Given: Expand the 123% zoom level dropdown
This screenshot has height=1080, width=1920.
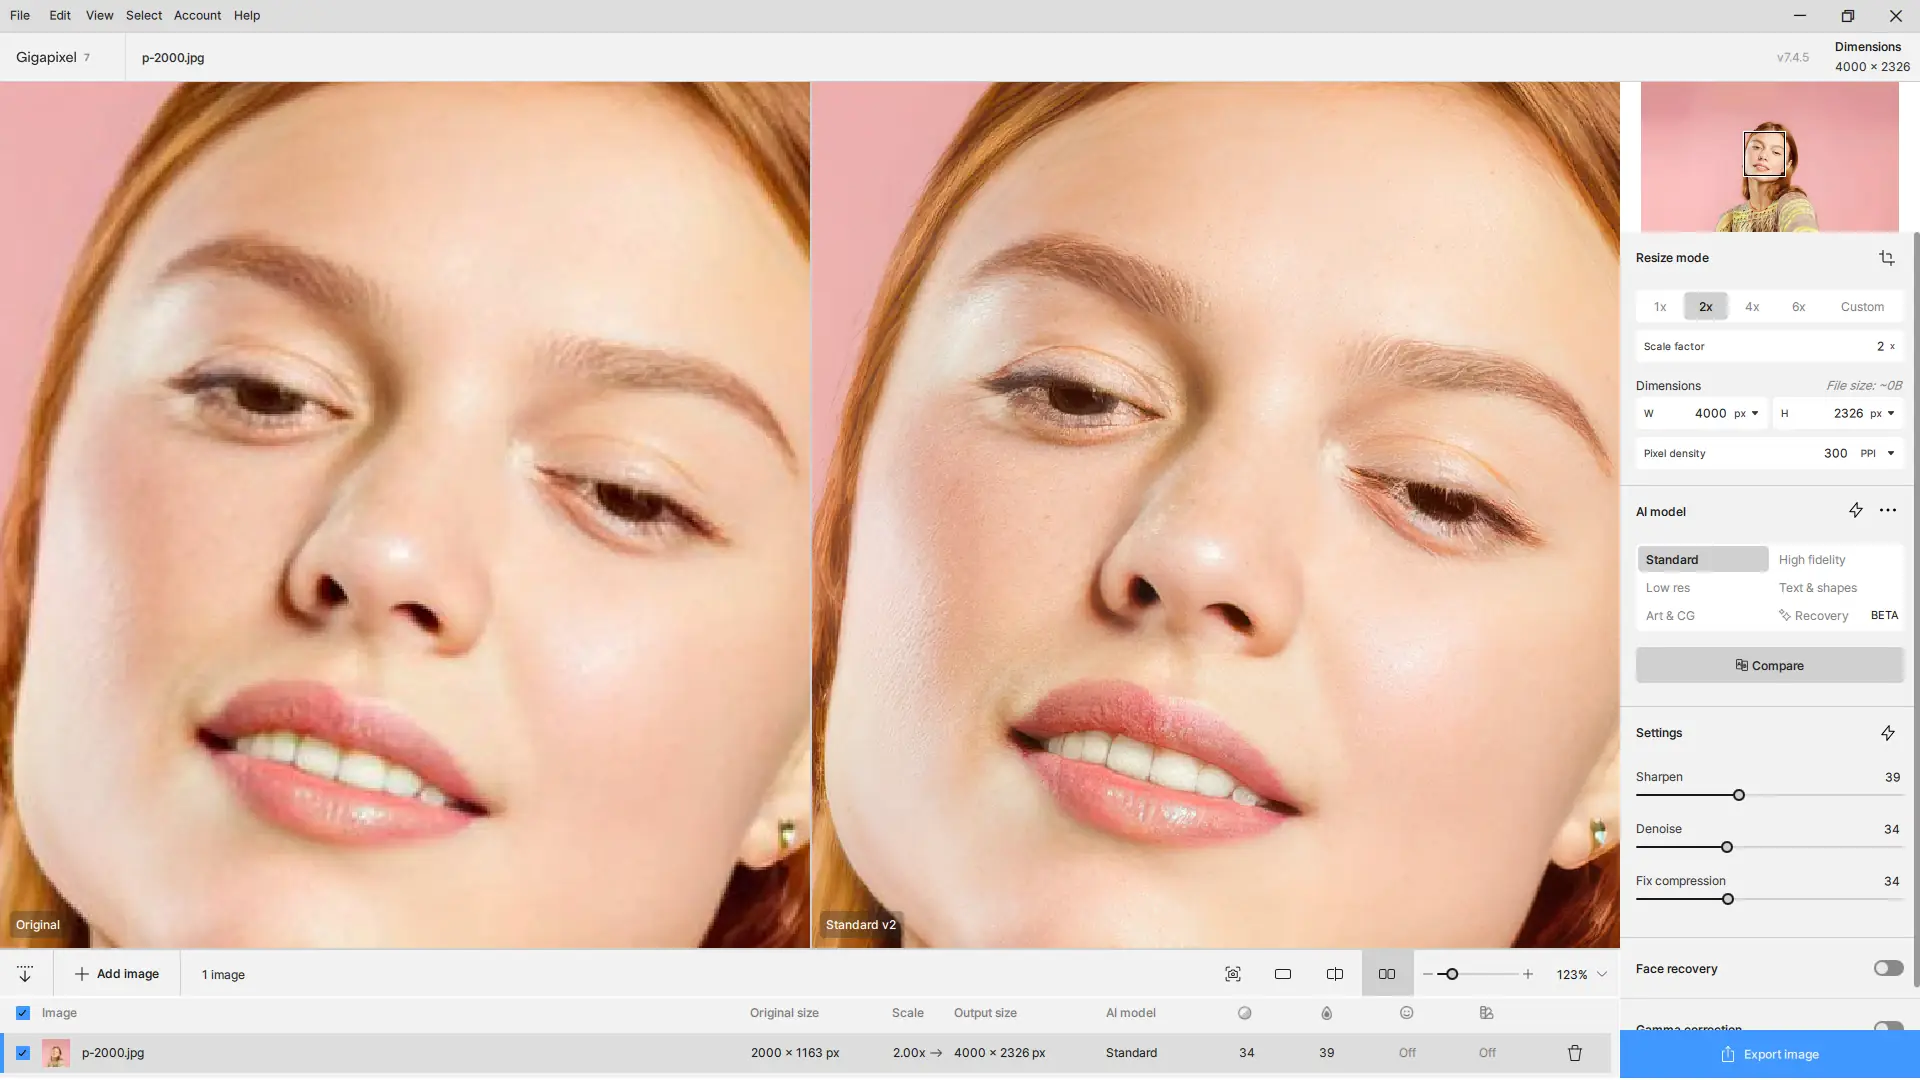Looking at the screenshot, I should pos(1602,974).
